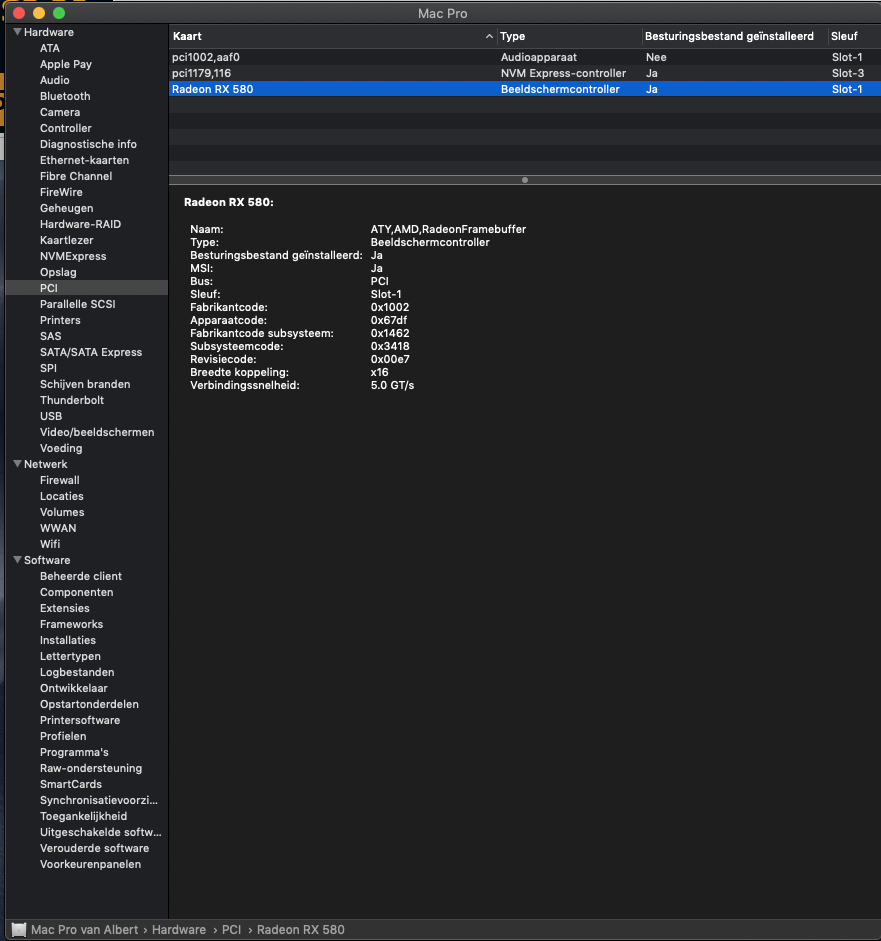Select the pci1002,aaf0 row

(x=525, y=57)
